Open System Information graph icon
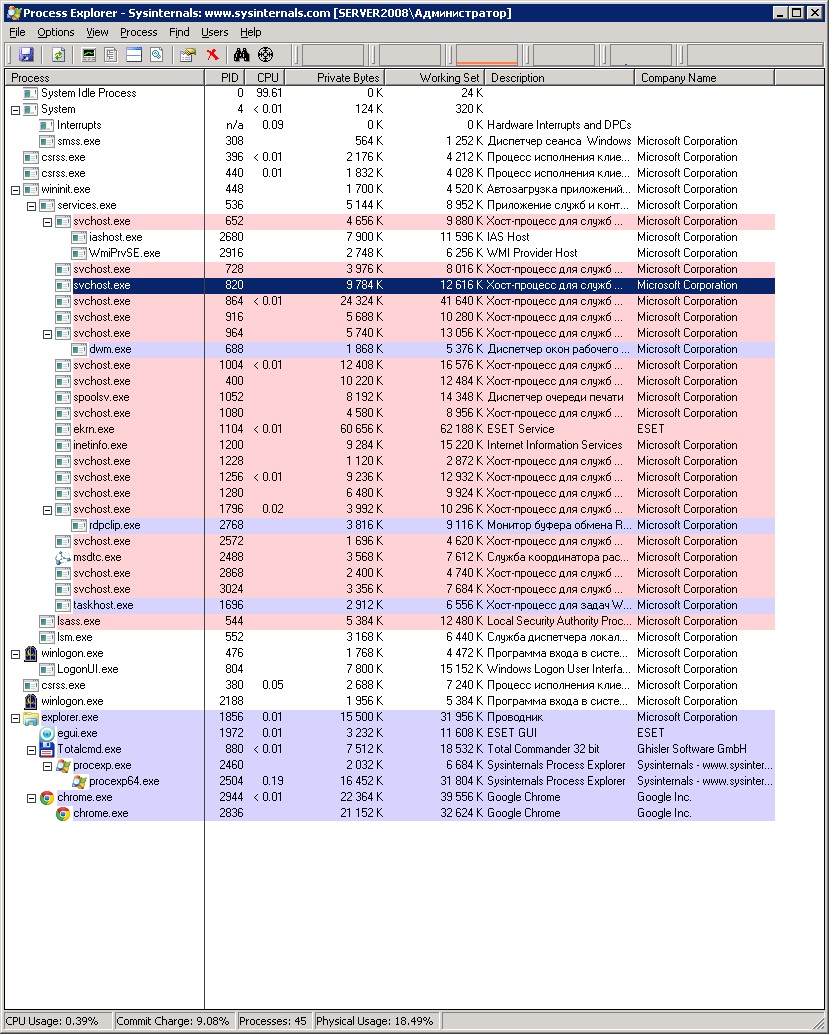This screenshot has width=829, height=1034. [89, 55]
